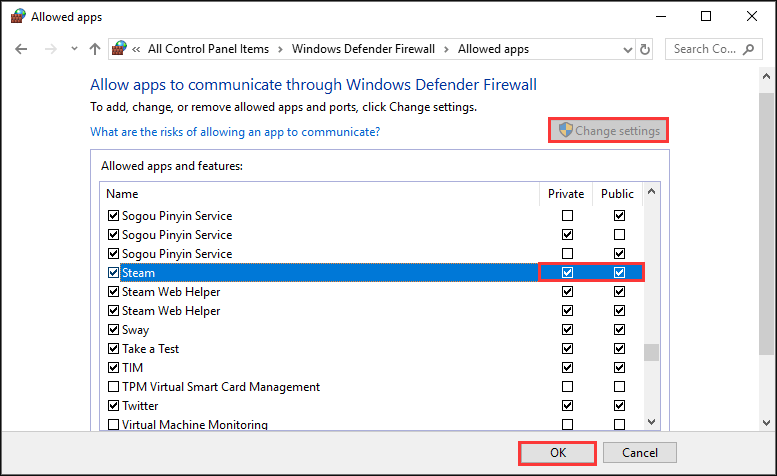This screenshot has height=476, width=777.
Task: Go forward using the forward arrow
Action: [51, 49]
